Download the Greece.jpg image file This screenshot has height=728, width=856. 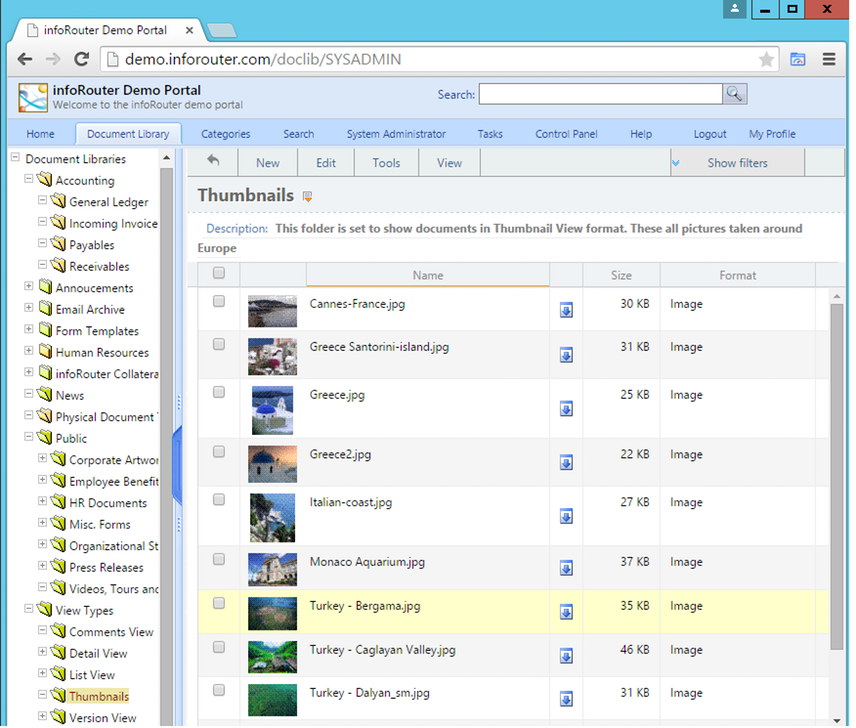point(566,408)
